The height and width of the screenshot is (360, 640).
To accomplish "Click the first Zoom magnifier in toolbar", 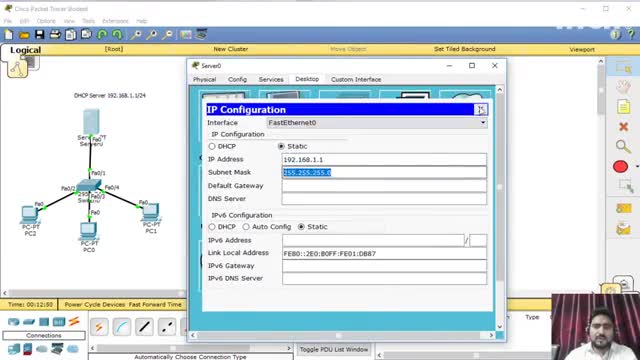I will coord(136,35).
